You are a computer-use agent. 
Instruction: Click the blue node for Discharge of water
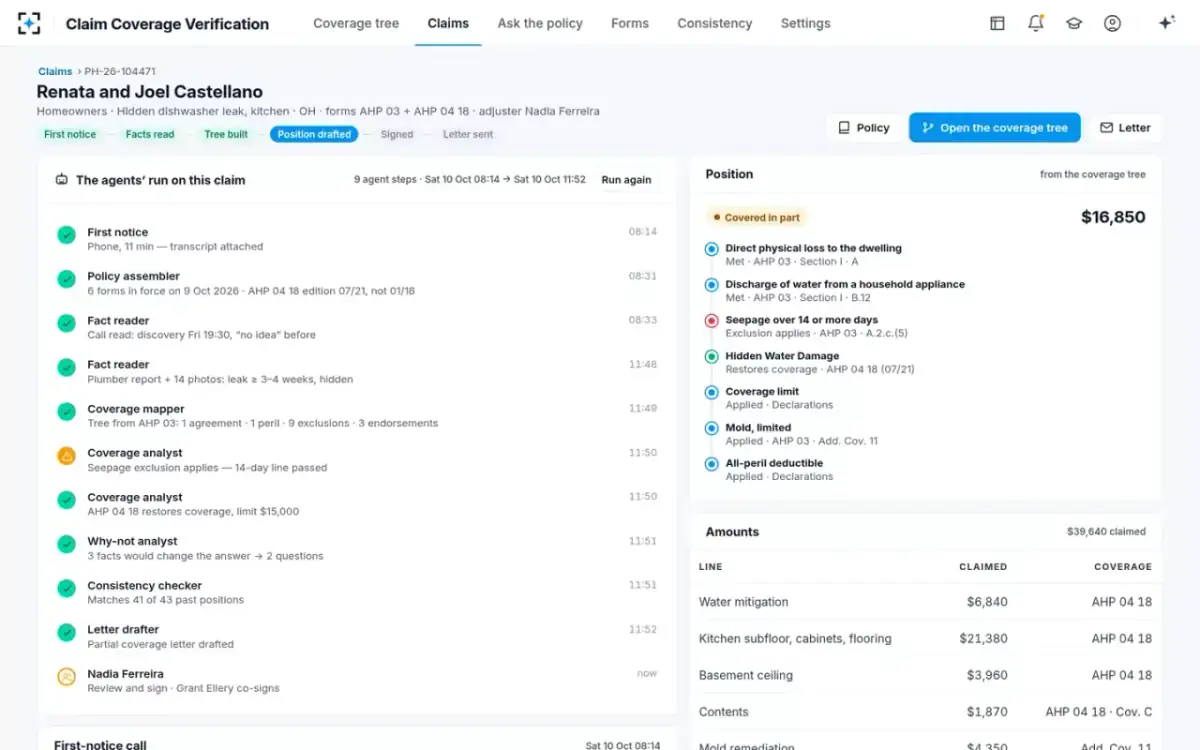pyautogui.click(x=711, y=285)
